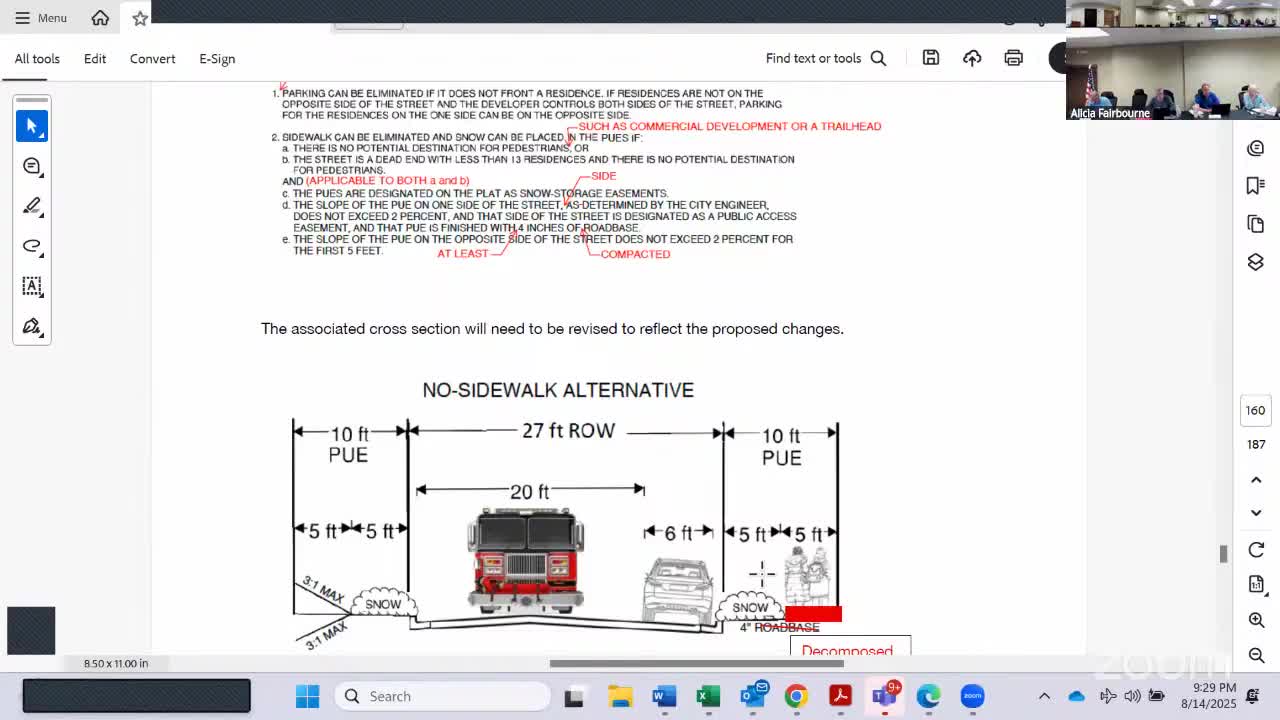
Task: Choose the freehand Draw tool
Action: click(x=32, y=246)
